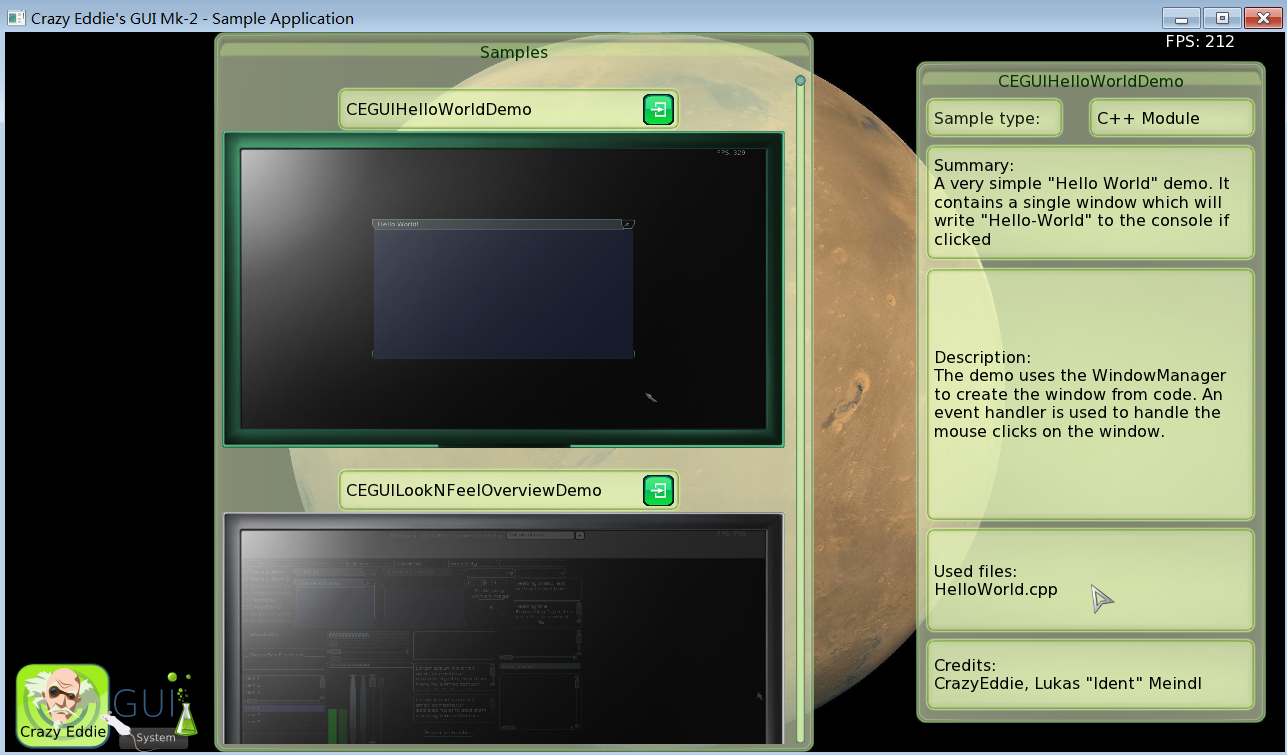Maximize the Sample Application window
Screen dimensions: 1287x755
(1222, 18)
